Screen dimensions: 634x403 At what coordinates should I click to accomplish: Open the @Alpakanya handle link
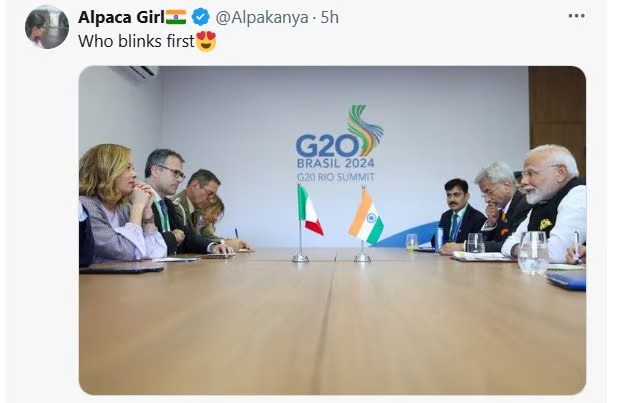[262, 17]
